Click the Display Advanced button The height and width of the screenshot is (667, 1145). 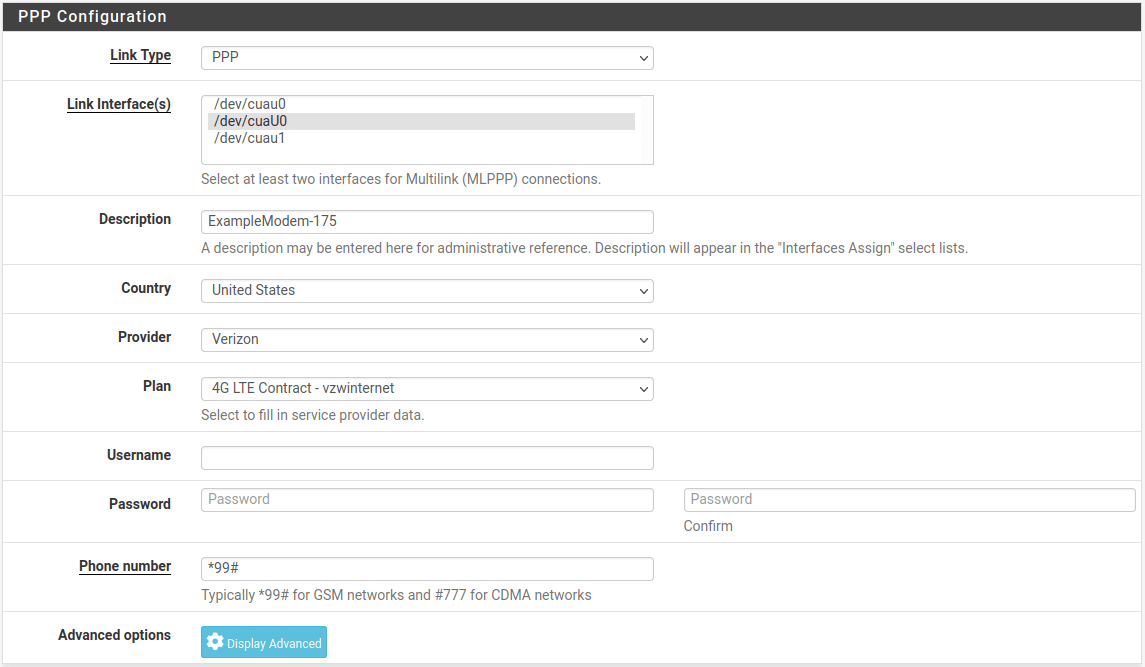pos(263,641)
